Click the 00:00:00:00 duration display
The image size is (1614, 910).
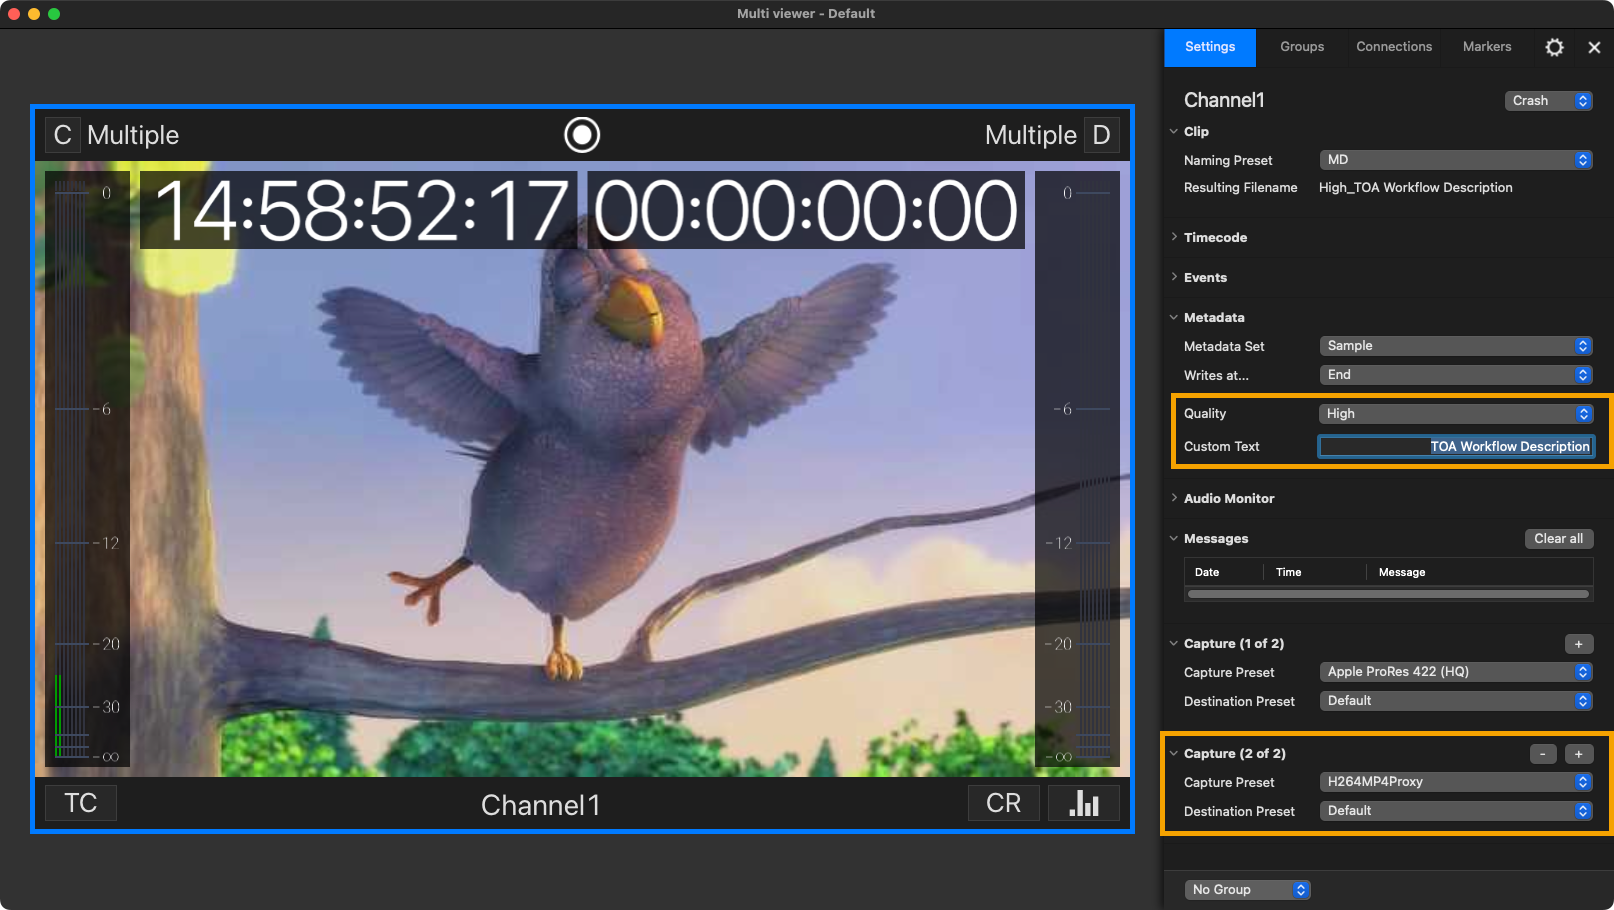point(805,211)
